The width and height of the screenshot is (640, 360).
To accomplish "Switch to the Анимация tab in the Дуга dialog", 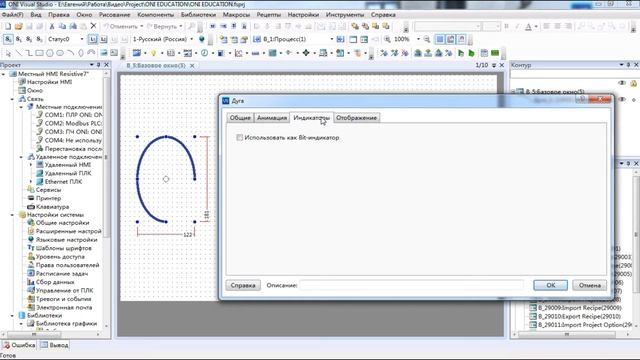I will [272, 118].
